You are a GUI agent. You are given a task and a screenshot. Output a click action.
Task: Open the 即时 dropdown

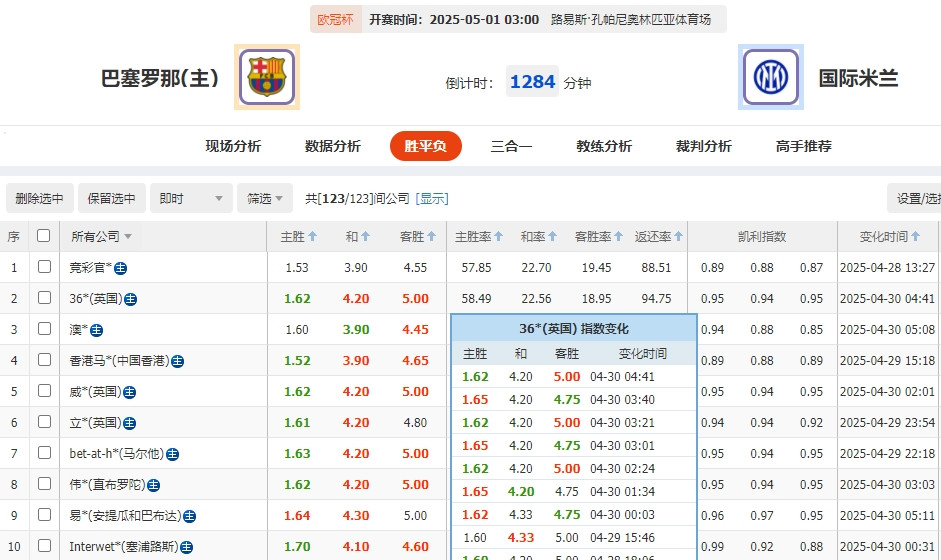tap(191, 198)
